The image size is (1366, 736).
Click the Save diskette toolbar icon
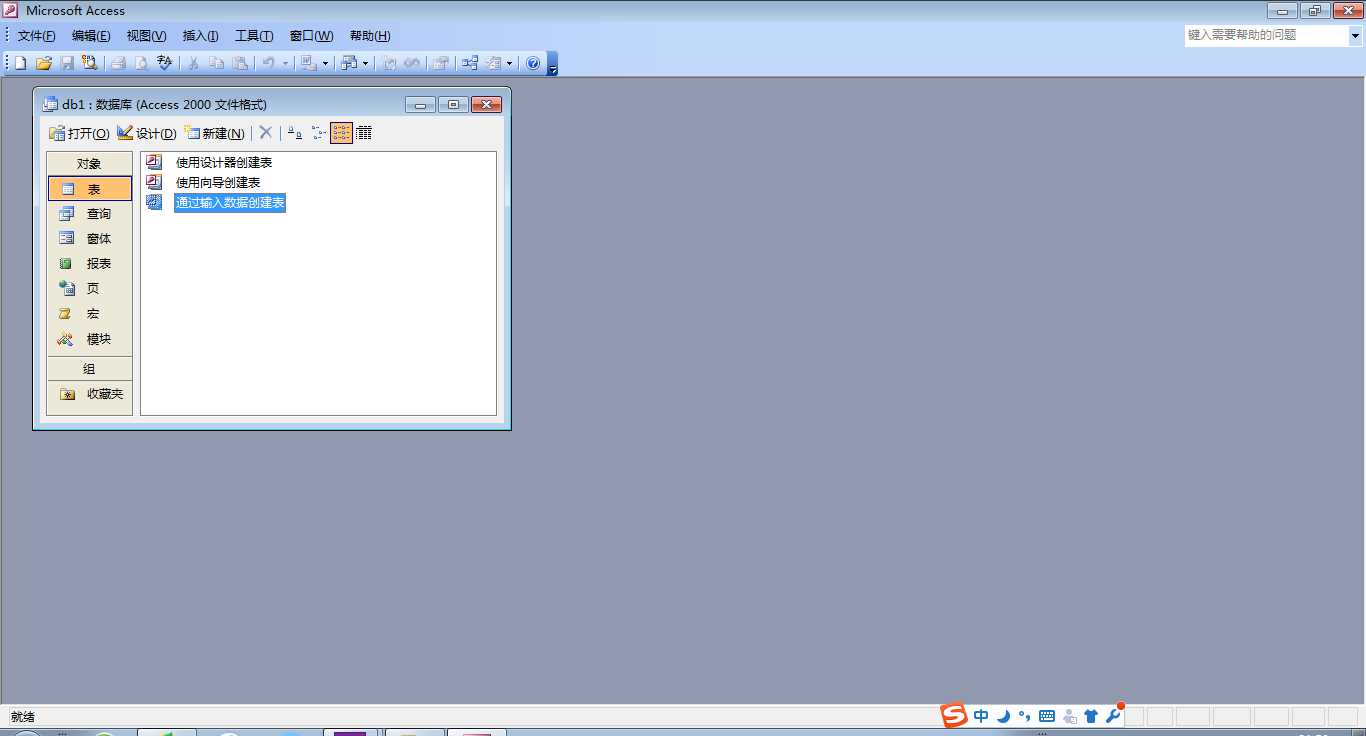tap(68, 63)
